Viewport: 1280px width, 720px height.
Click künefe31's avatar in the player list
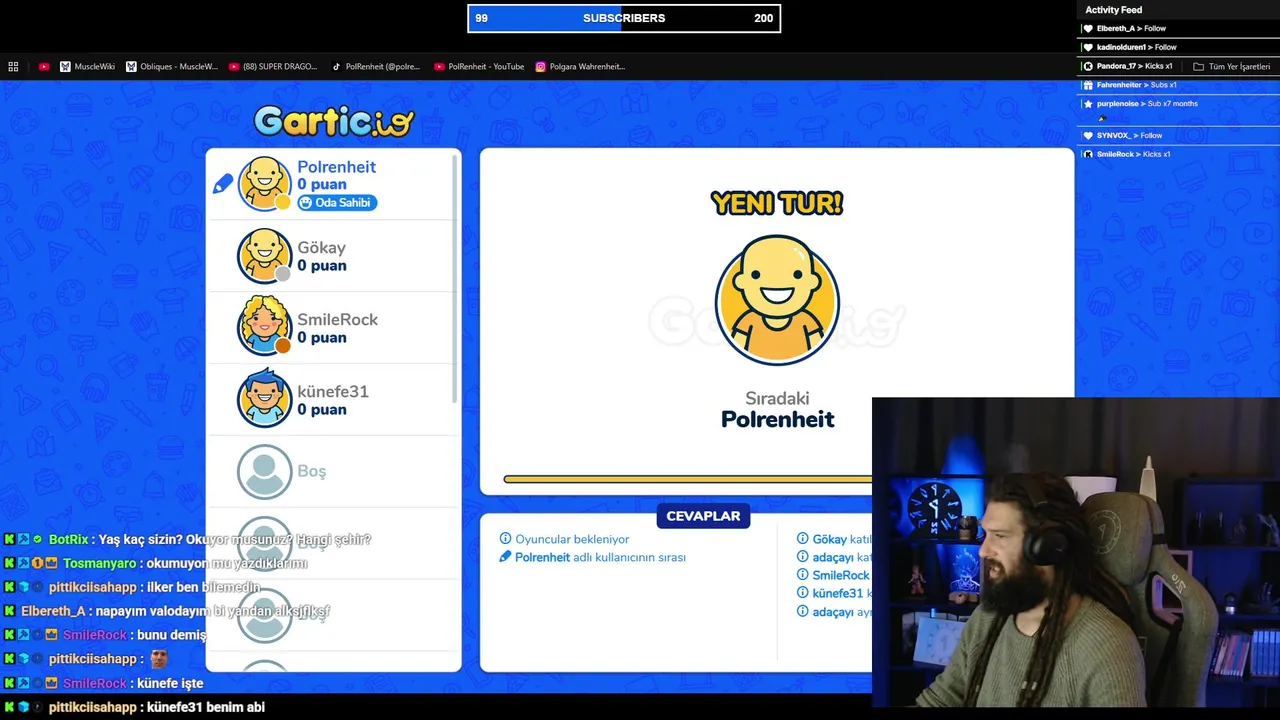[265, 399]
